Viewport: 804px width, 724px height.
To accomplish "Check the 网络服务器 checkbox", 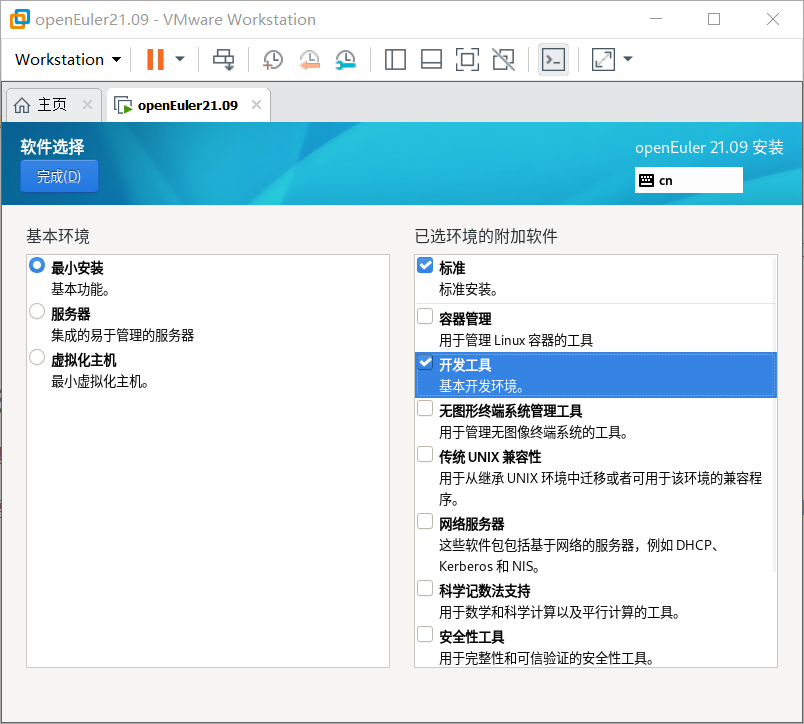I will tap(425, 521).
